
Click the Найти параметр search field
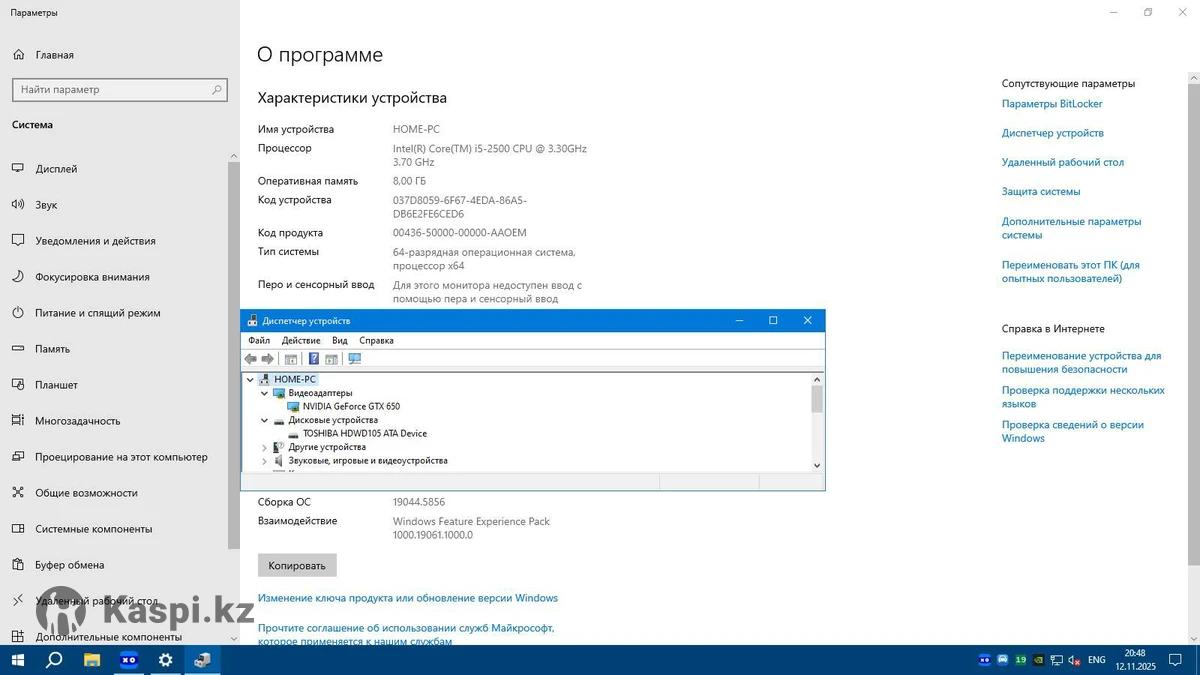[x=112, y=90]
